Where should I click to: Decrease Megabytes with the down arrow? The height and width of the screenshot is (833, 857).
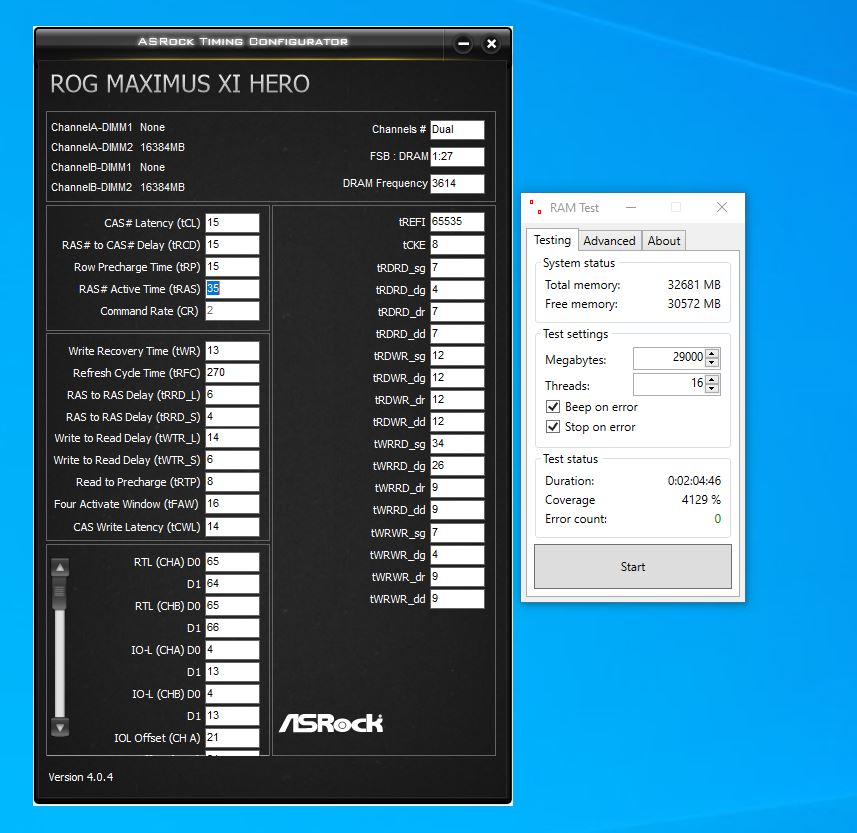(712, 363)
